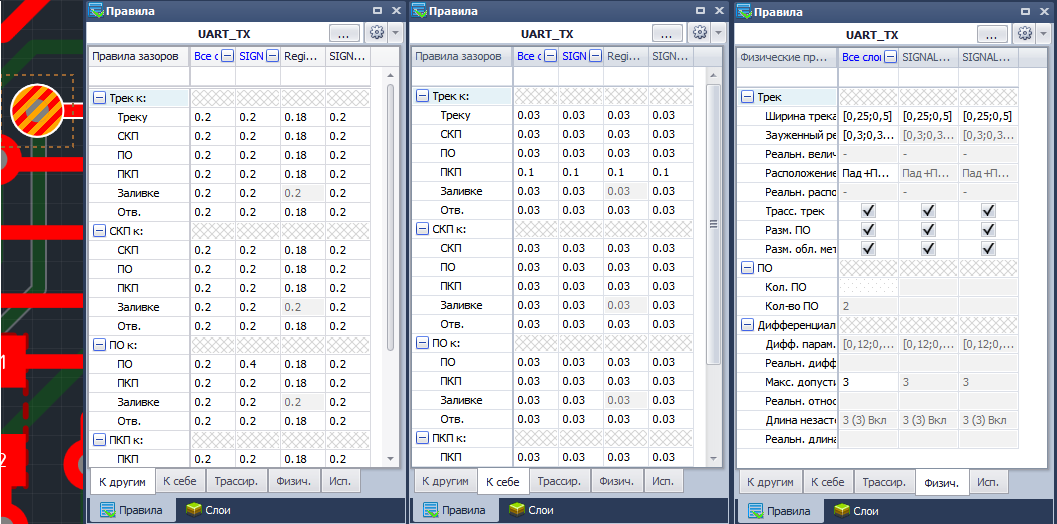This screenshot has width=1057, height=524.
Task: Pin the middle Правила panel
Action: pyautogui.click(x=699, y=11)
